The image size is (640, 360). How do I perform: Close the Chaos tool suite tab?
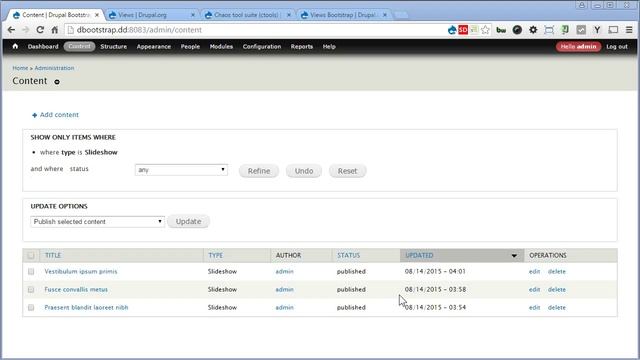tap(289, 15)
